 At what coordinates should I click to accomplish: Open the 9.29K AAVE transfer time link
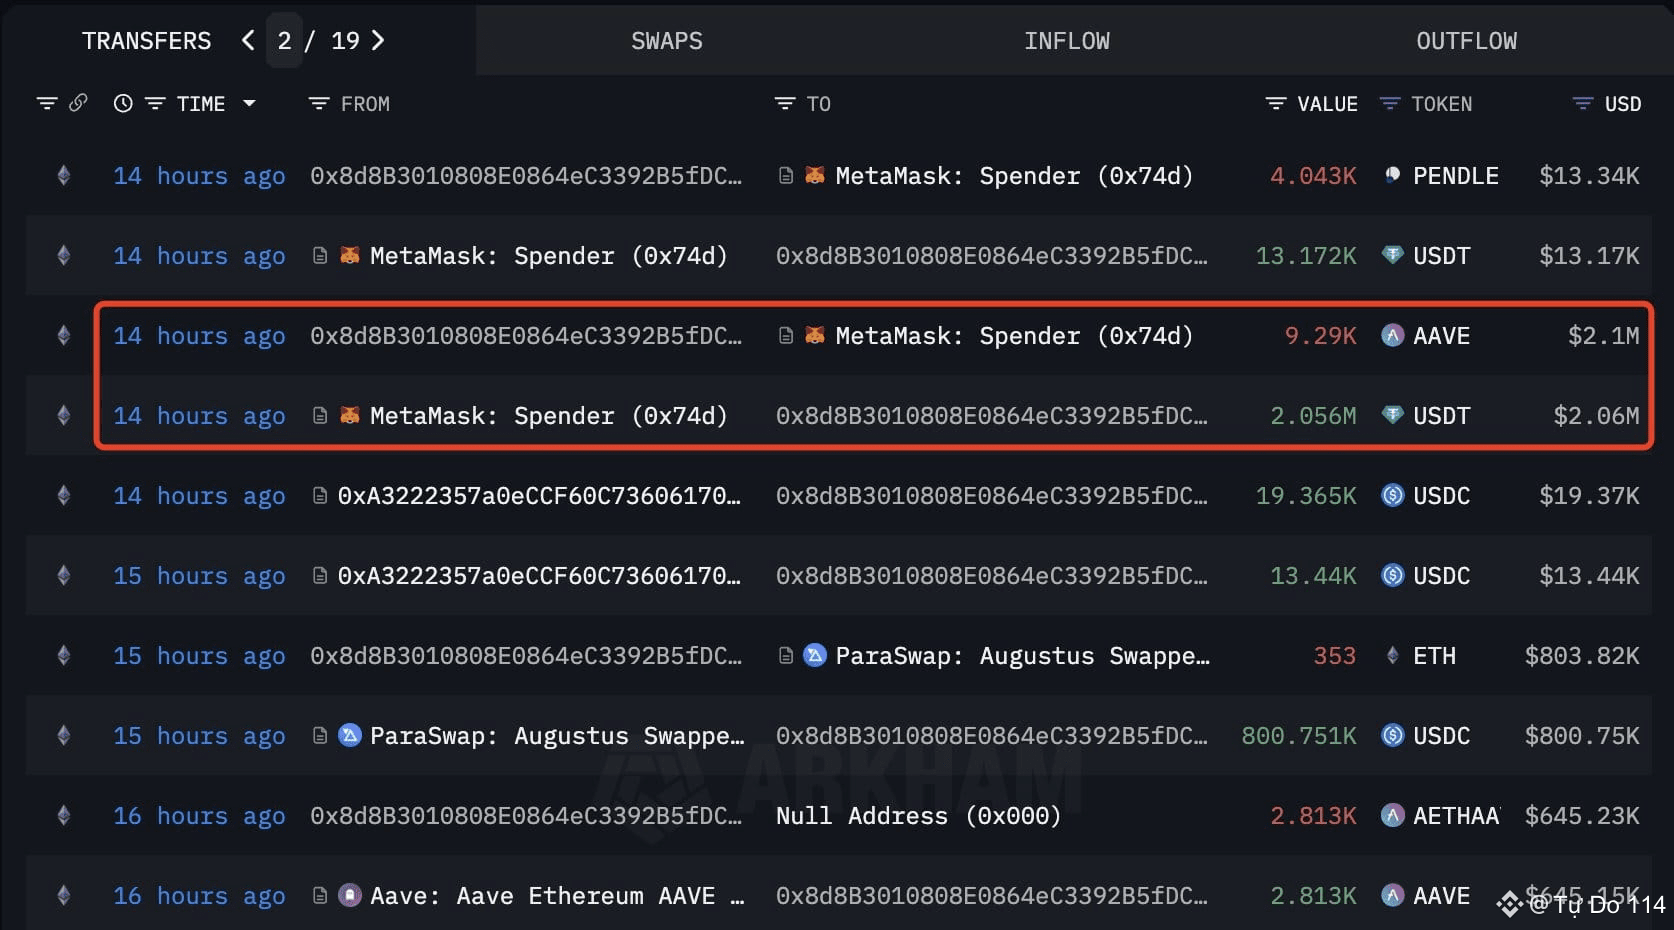coord(199,336)
